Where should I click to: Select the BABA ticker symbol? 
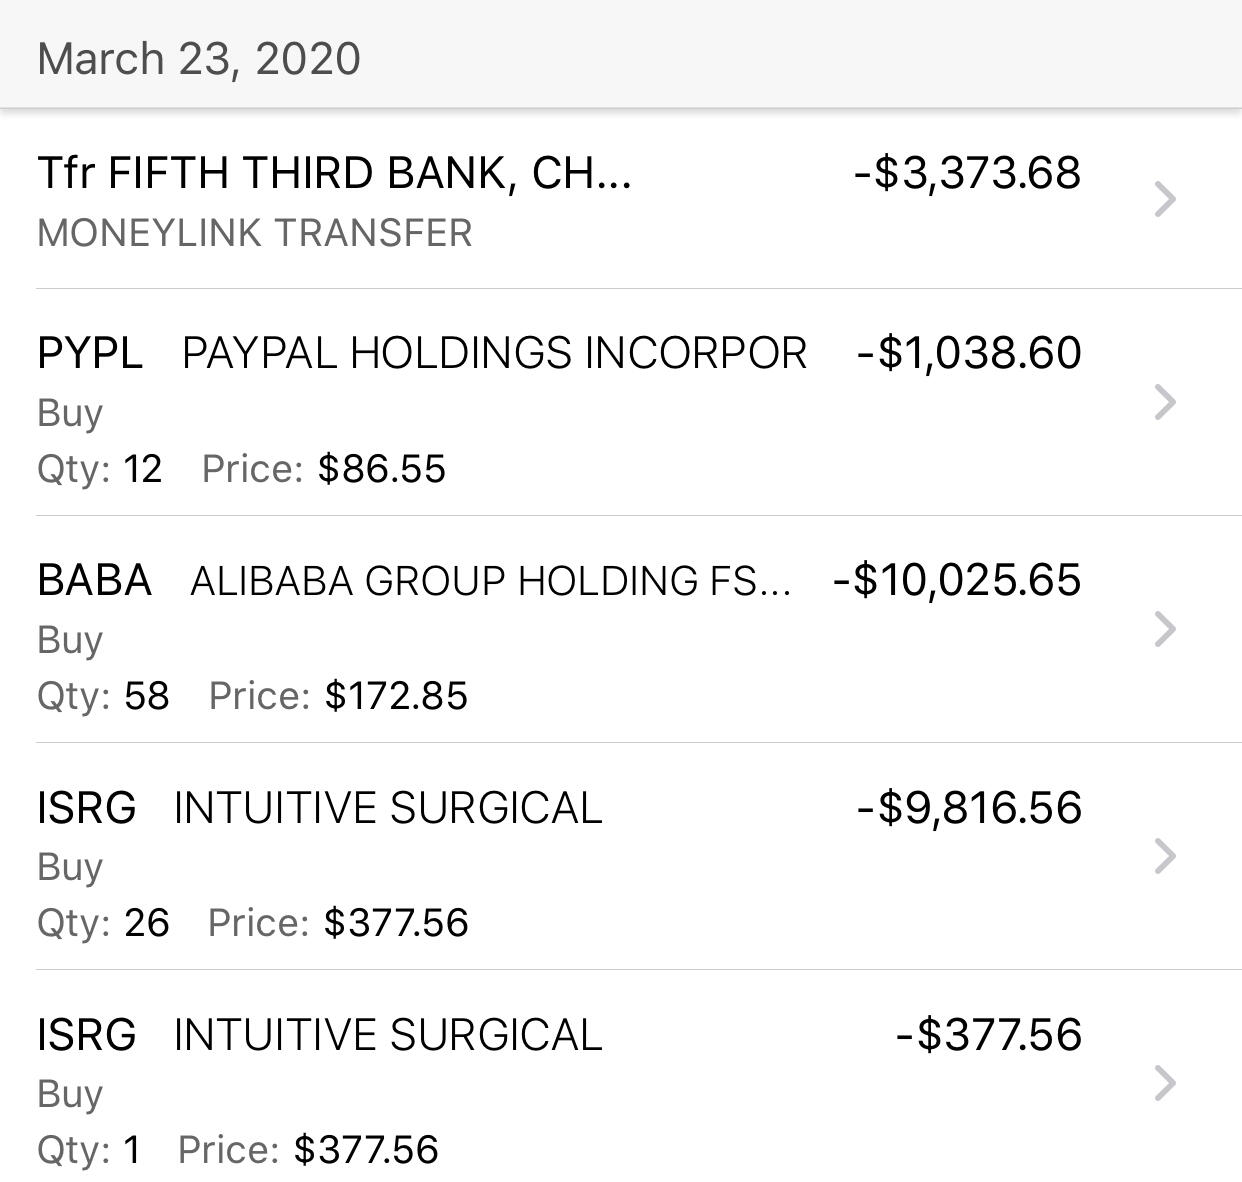click(x=94, y=581)
